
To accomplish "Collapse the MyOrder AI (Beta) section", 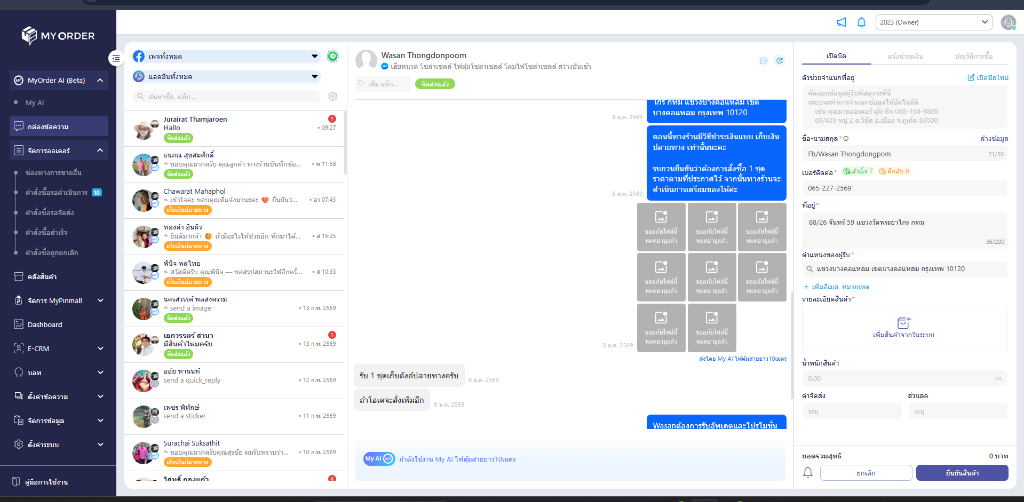I will 100,80.
